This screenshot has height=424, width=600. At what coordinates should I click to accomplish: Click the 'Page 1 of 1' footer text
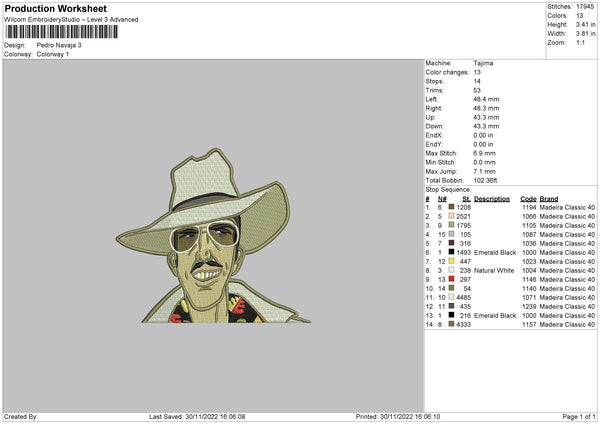click(579, 417)
